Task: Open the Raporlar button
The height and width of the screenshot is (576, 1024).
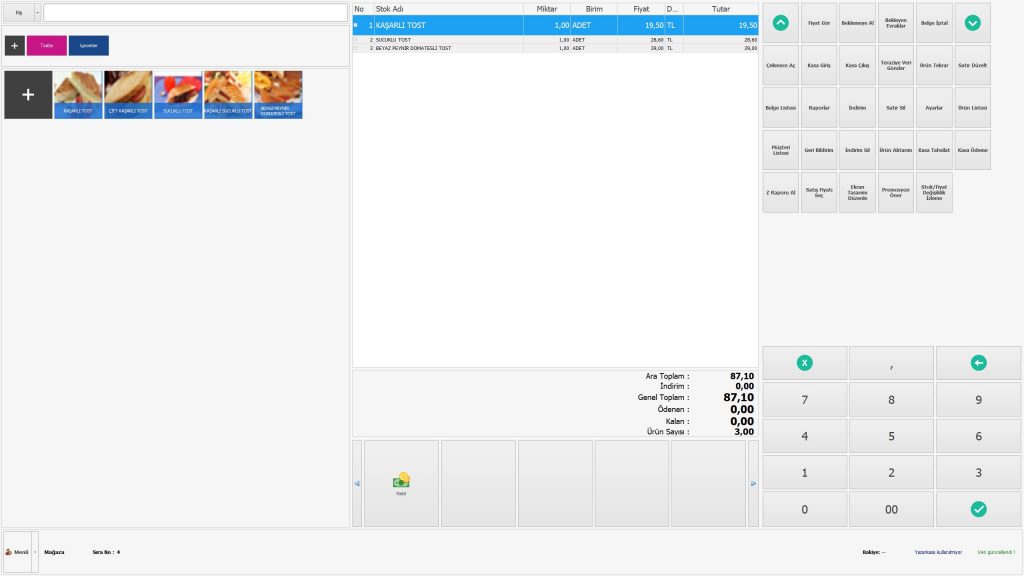Action: (x=819, y=108)
